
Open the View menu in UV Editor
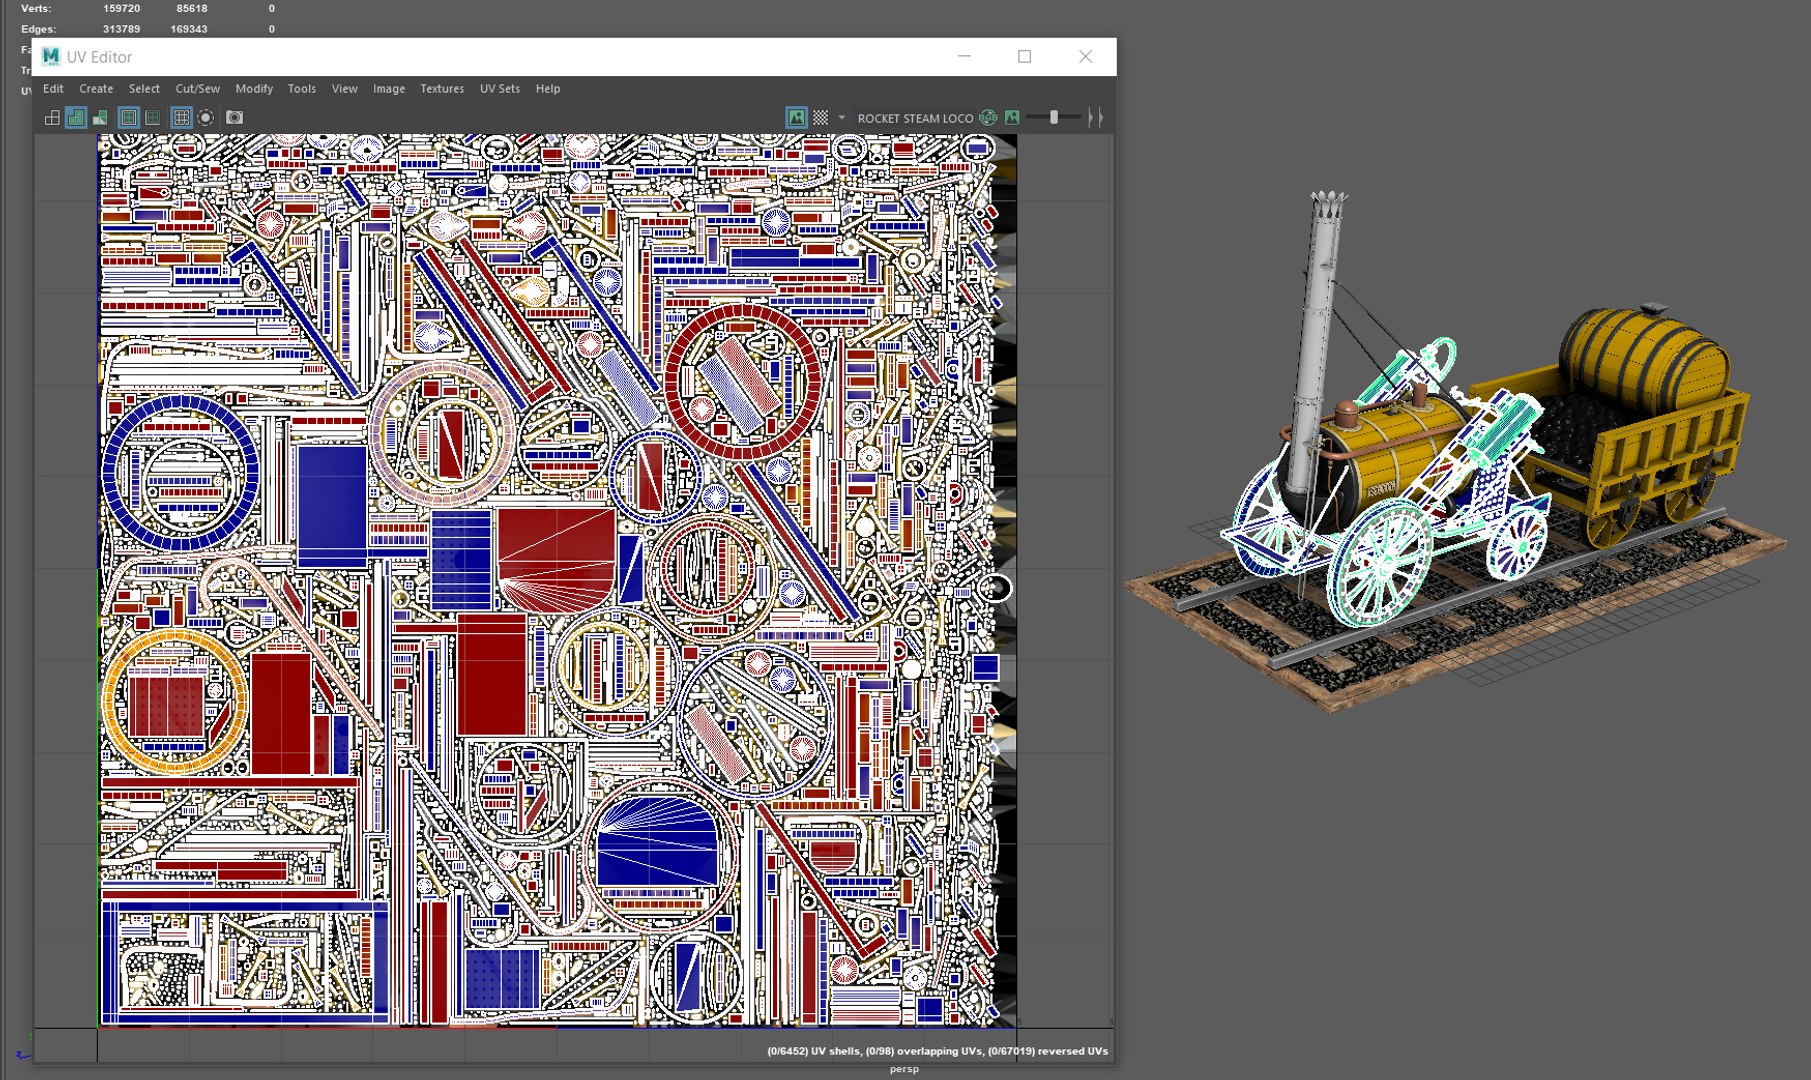pos(345,89)
